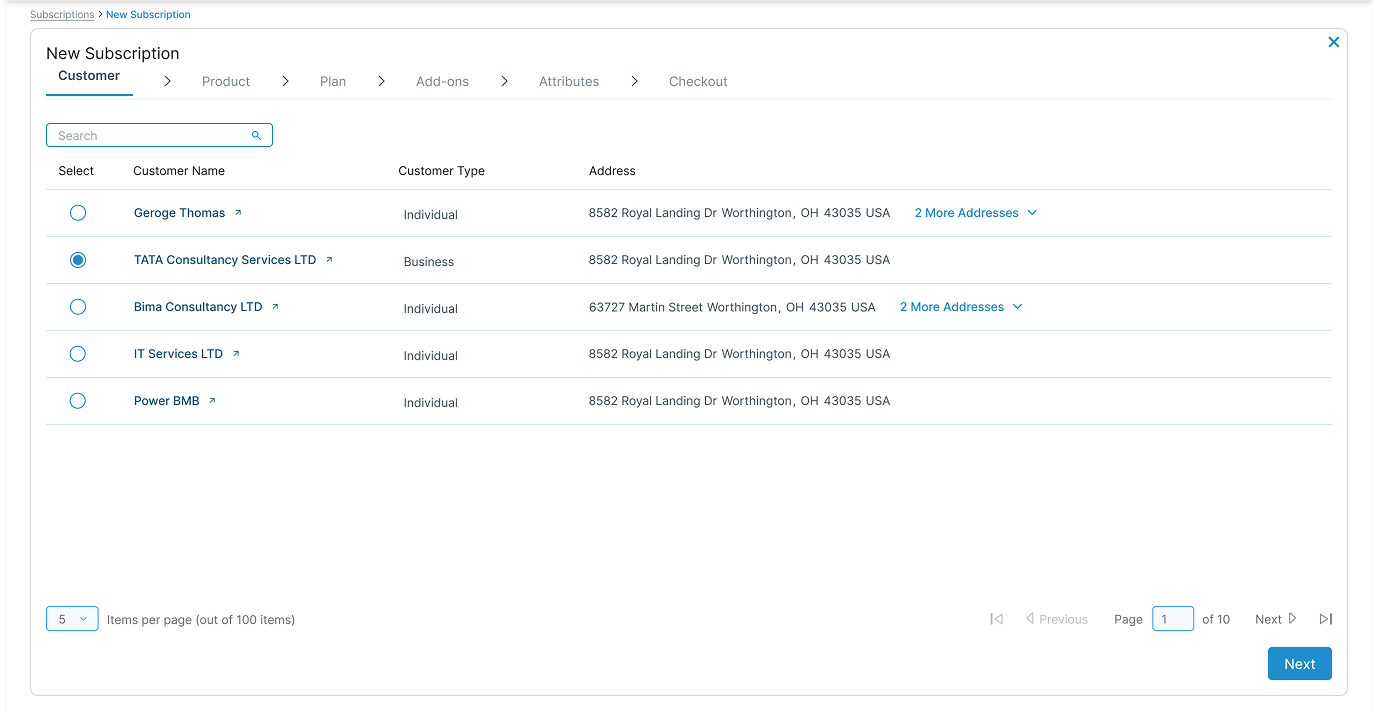Open Subscriptions breadcrumb link
The width and height of the screenshot is (1378, 712).
click(62, 15)
